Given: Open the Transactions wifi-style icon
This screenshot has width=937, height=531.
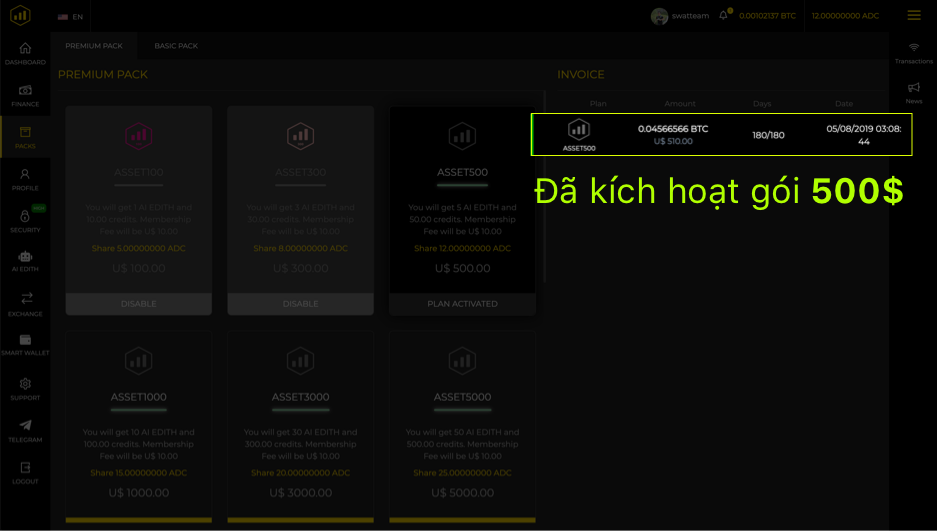Looking at the screenshot, I should point(914,47).
